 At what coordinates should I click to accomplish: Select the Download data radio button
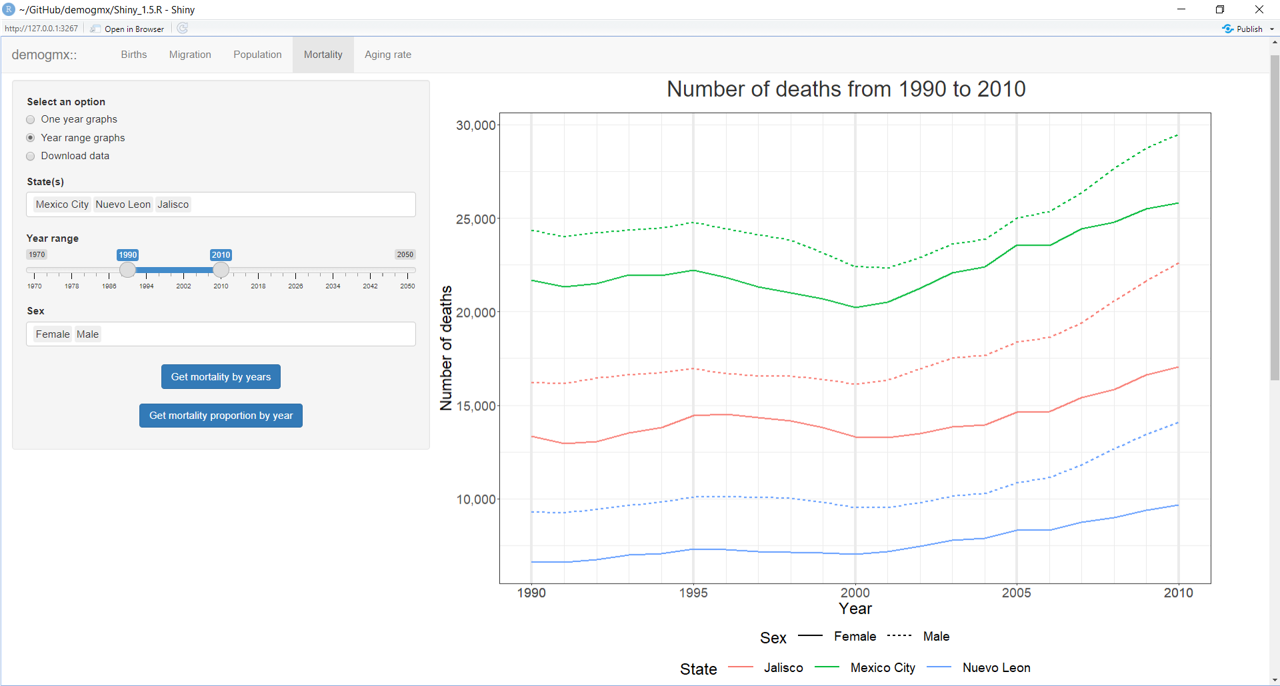coord(31,156)
